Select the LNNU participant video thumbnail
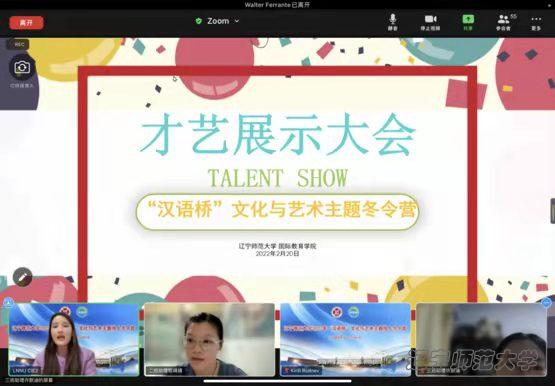Image resolution: width=555 pixels, height=386 pixels. pyautogui.click(x=74, y=339)
